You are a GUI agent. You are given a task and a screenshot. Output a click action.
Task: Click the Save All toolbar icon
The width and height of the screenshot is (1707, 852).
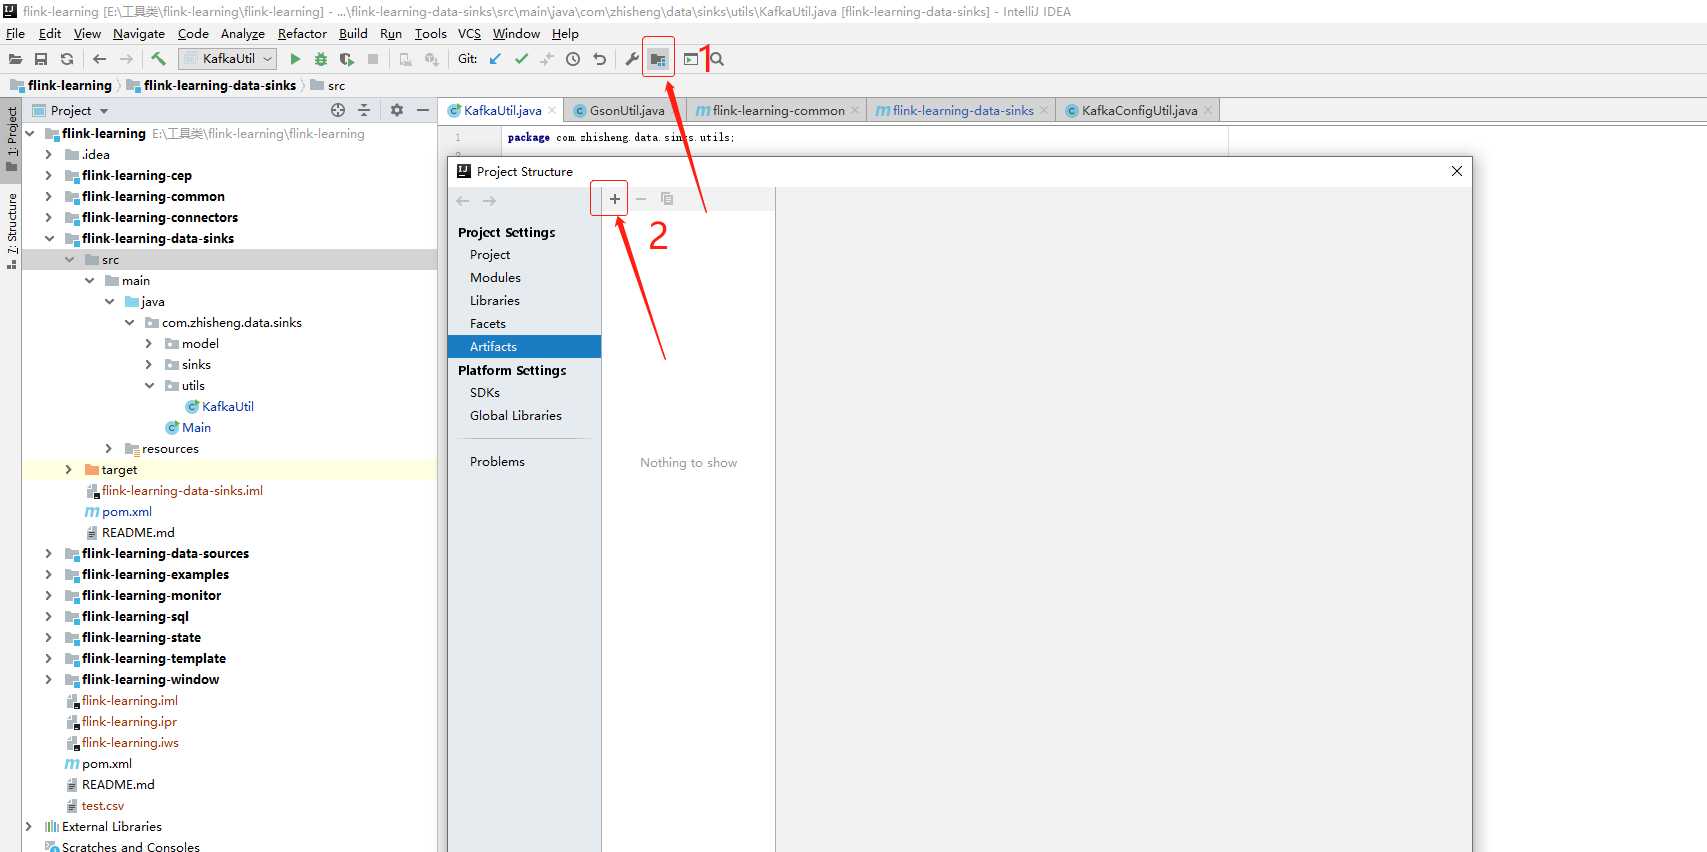pos(41,59)
